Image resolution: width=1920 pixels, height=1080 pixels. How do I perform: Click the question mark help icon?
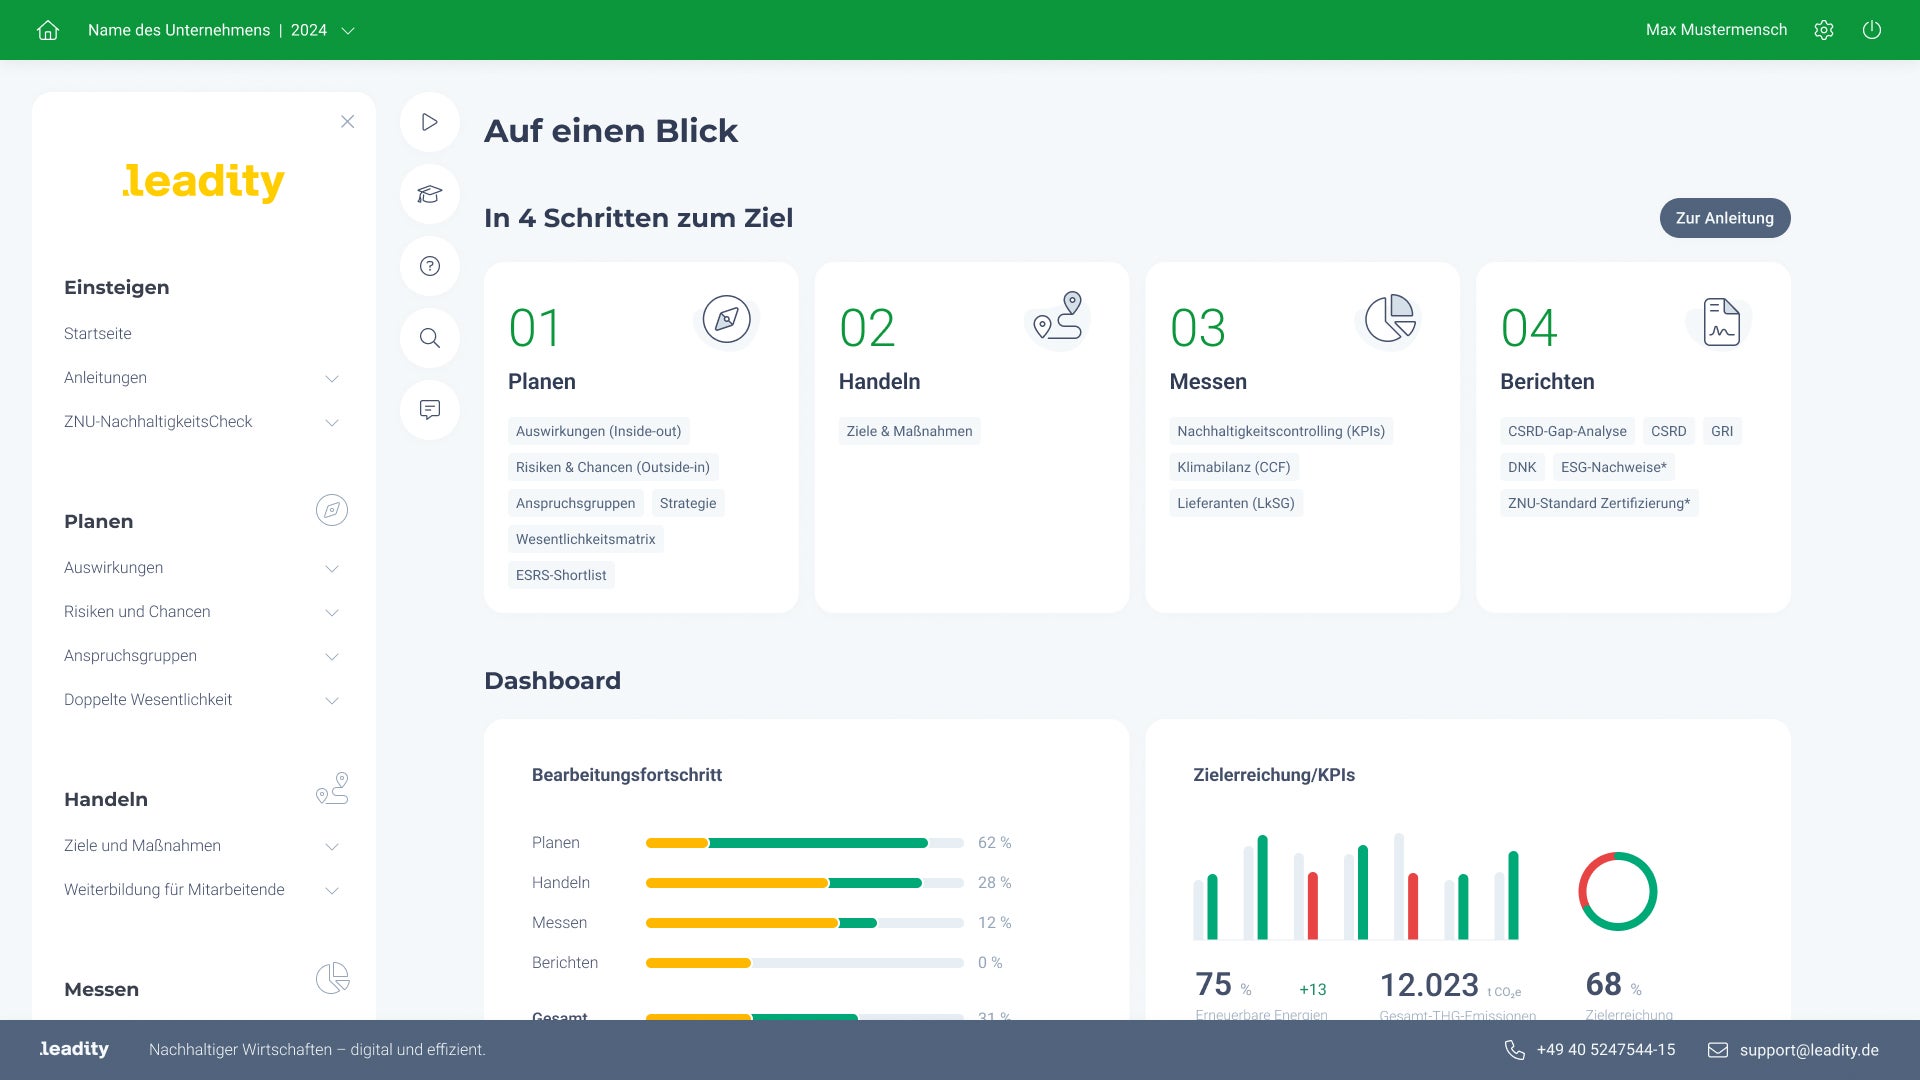(430, 266)
